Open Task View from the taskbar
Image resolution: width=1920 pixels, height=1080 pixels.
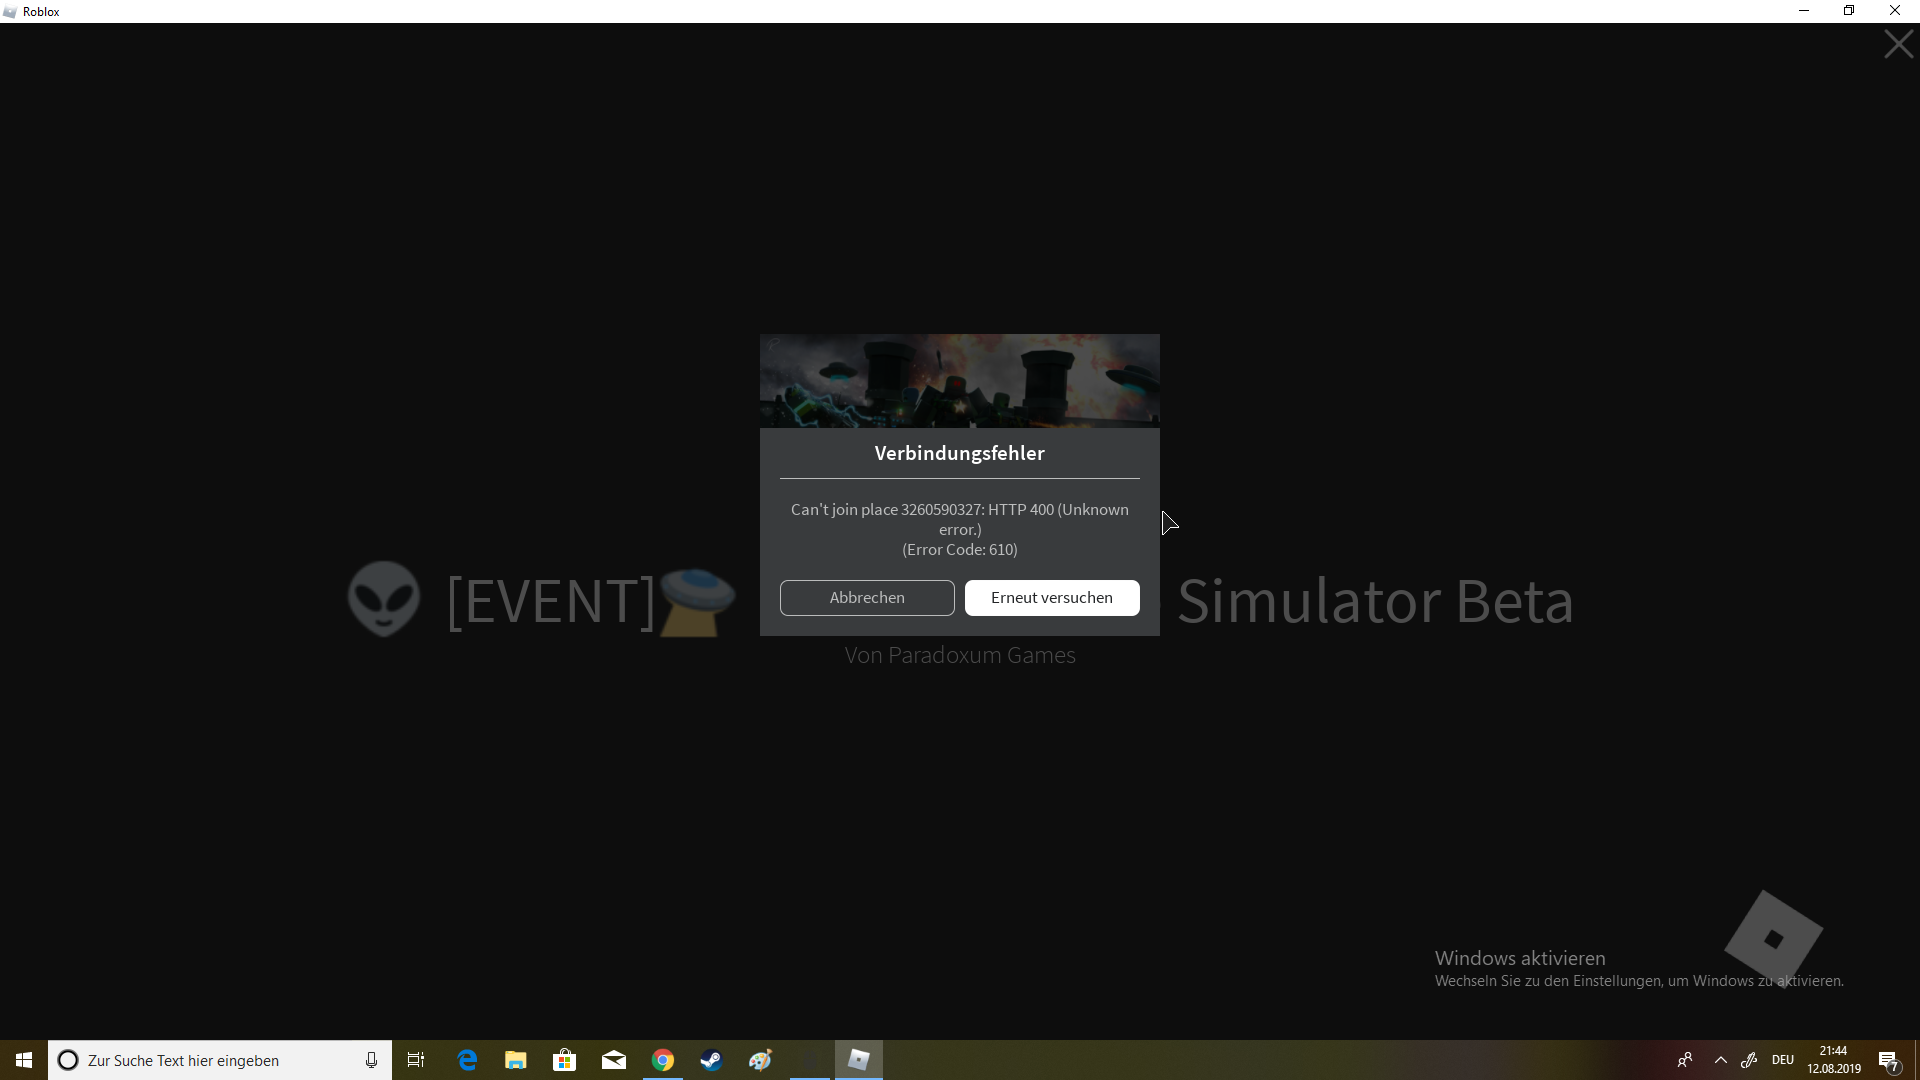tap(416, 1060)
